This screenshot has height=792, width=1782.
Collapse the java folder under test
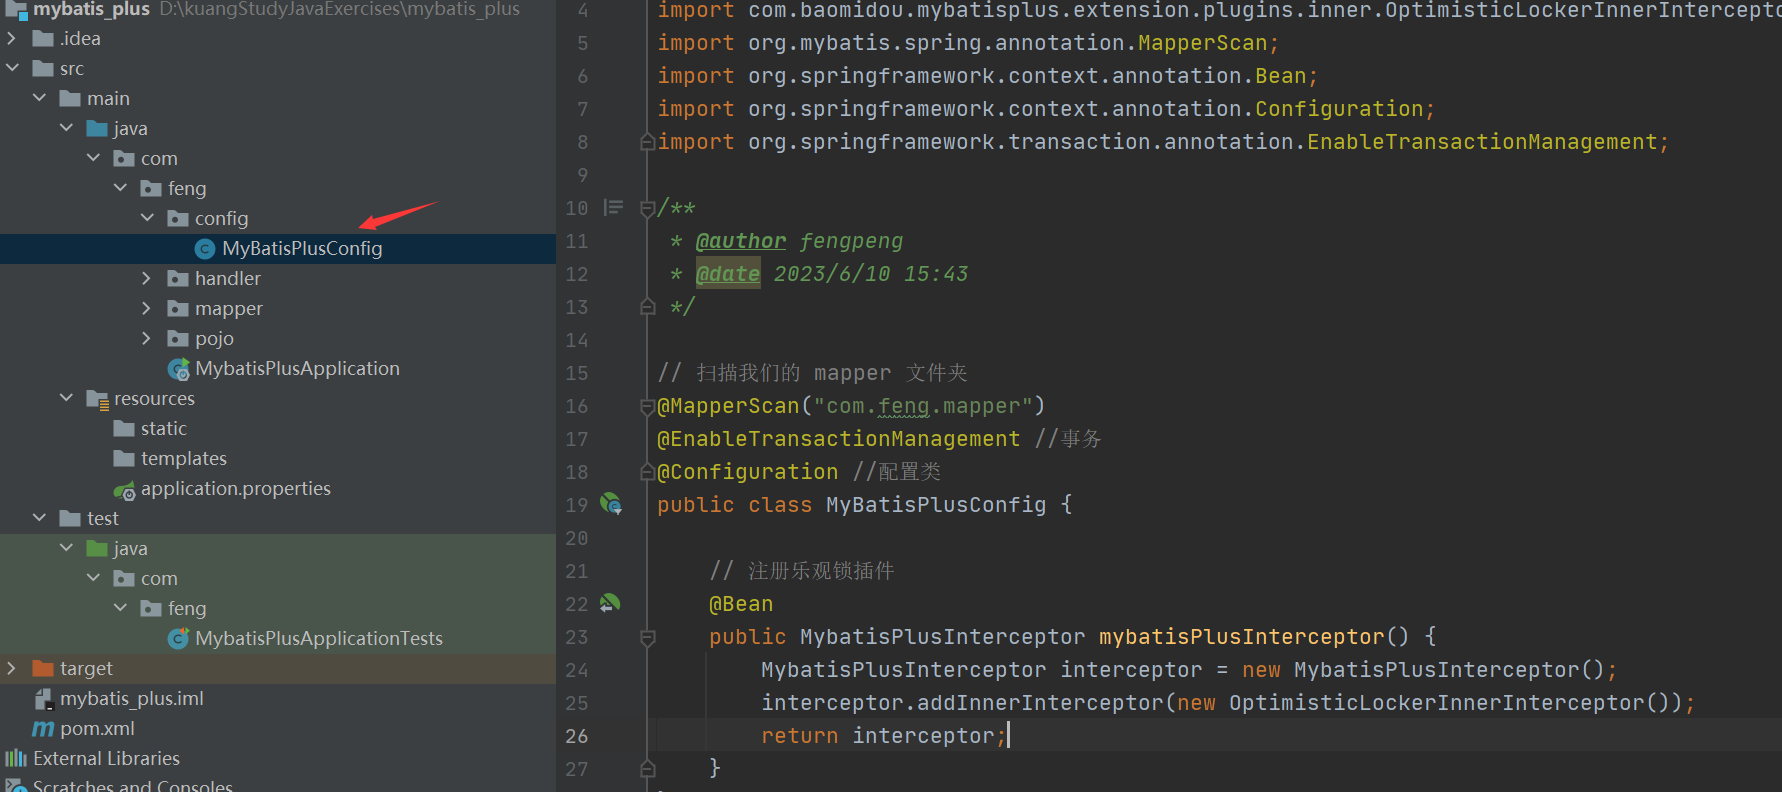coord(67,549)
